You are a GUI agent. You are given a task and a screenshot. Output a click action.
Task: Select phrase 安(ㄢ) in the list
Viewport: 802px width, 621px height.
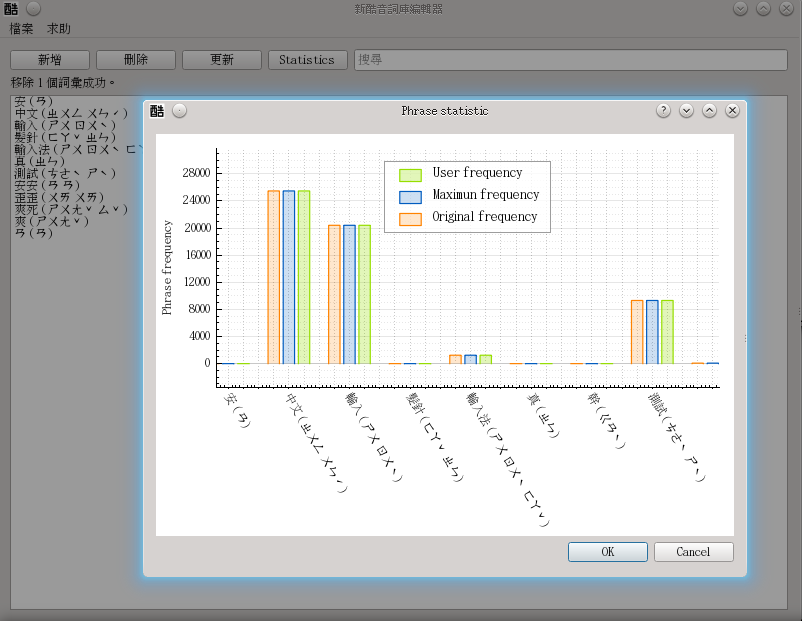click(34, 101)
